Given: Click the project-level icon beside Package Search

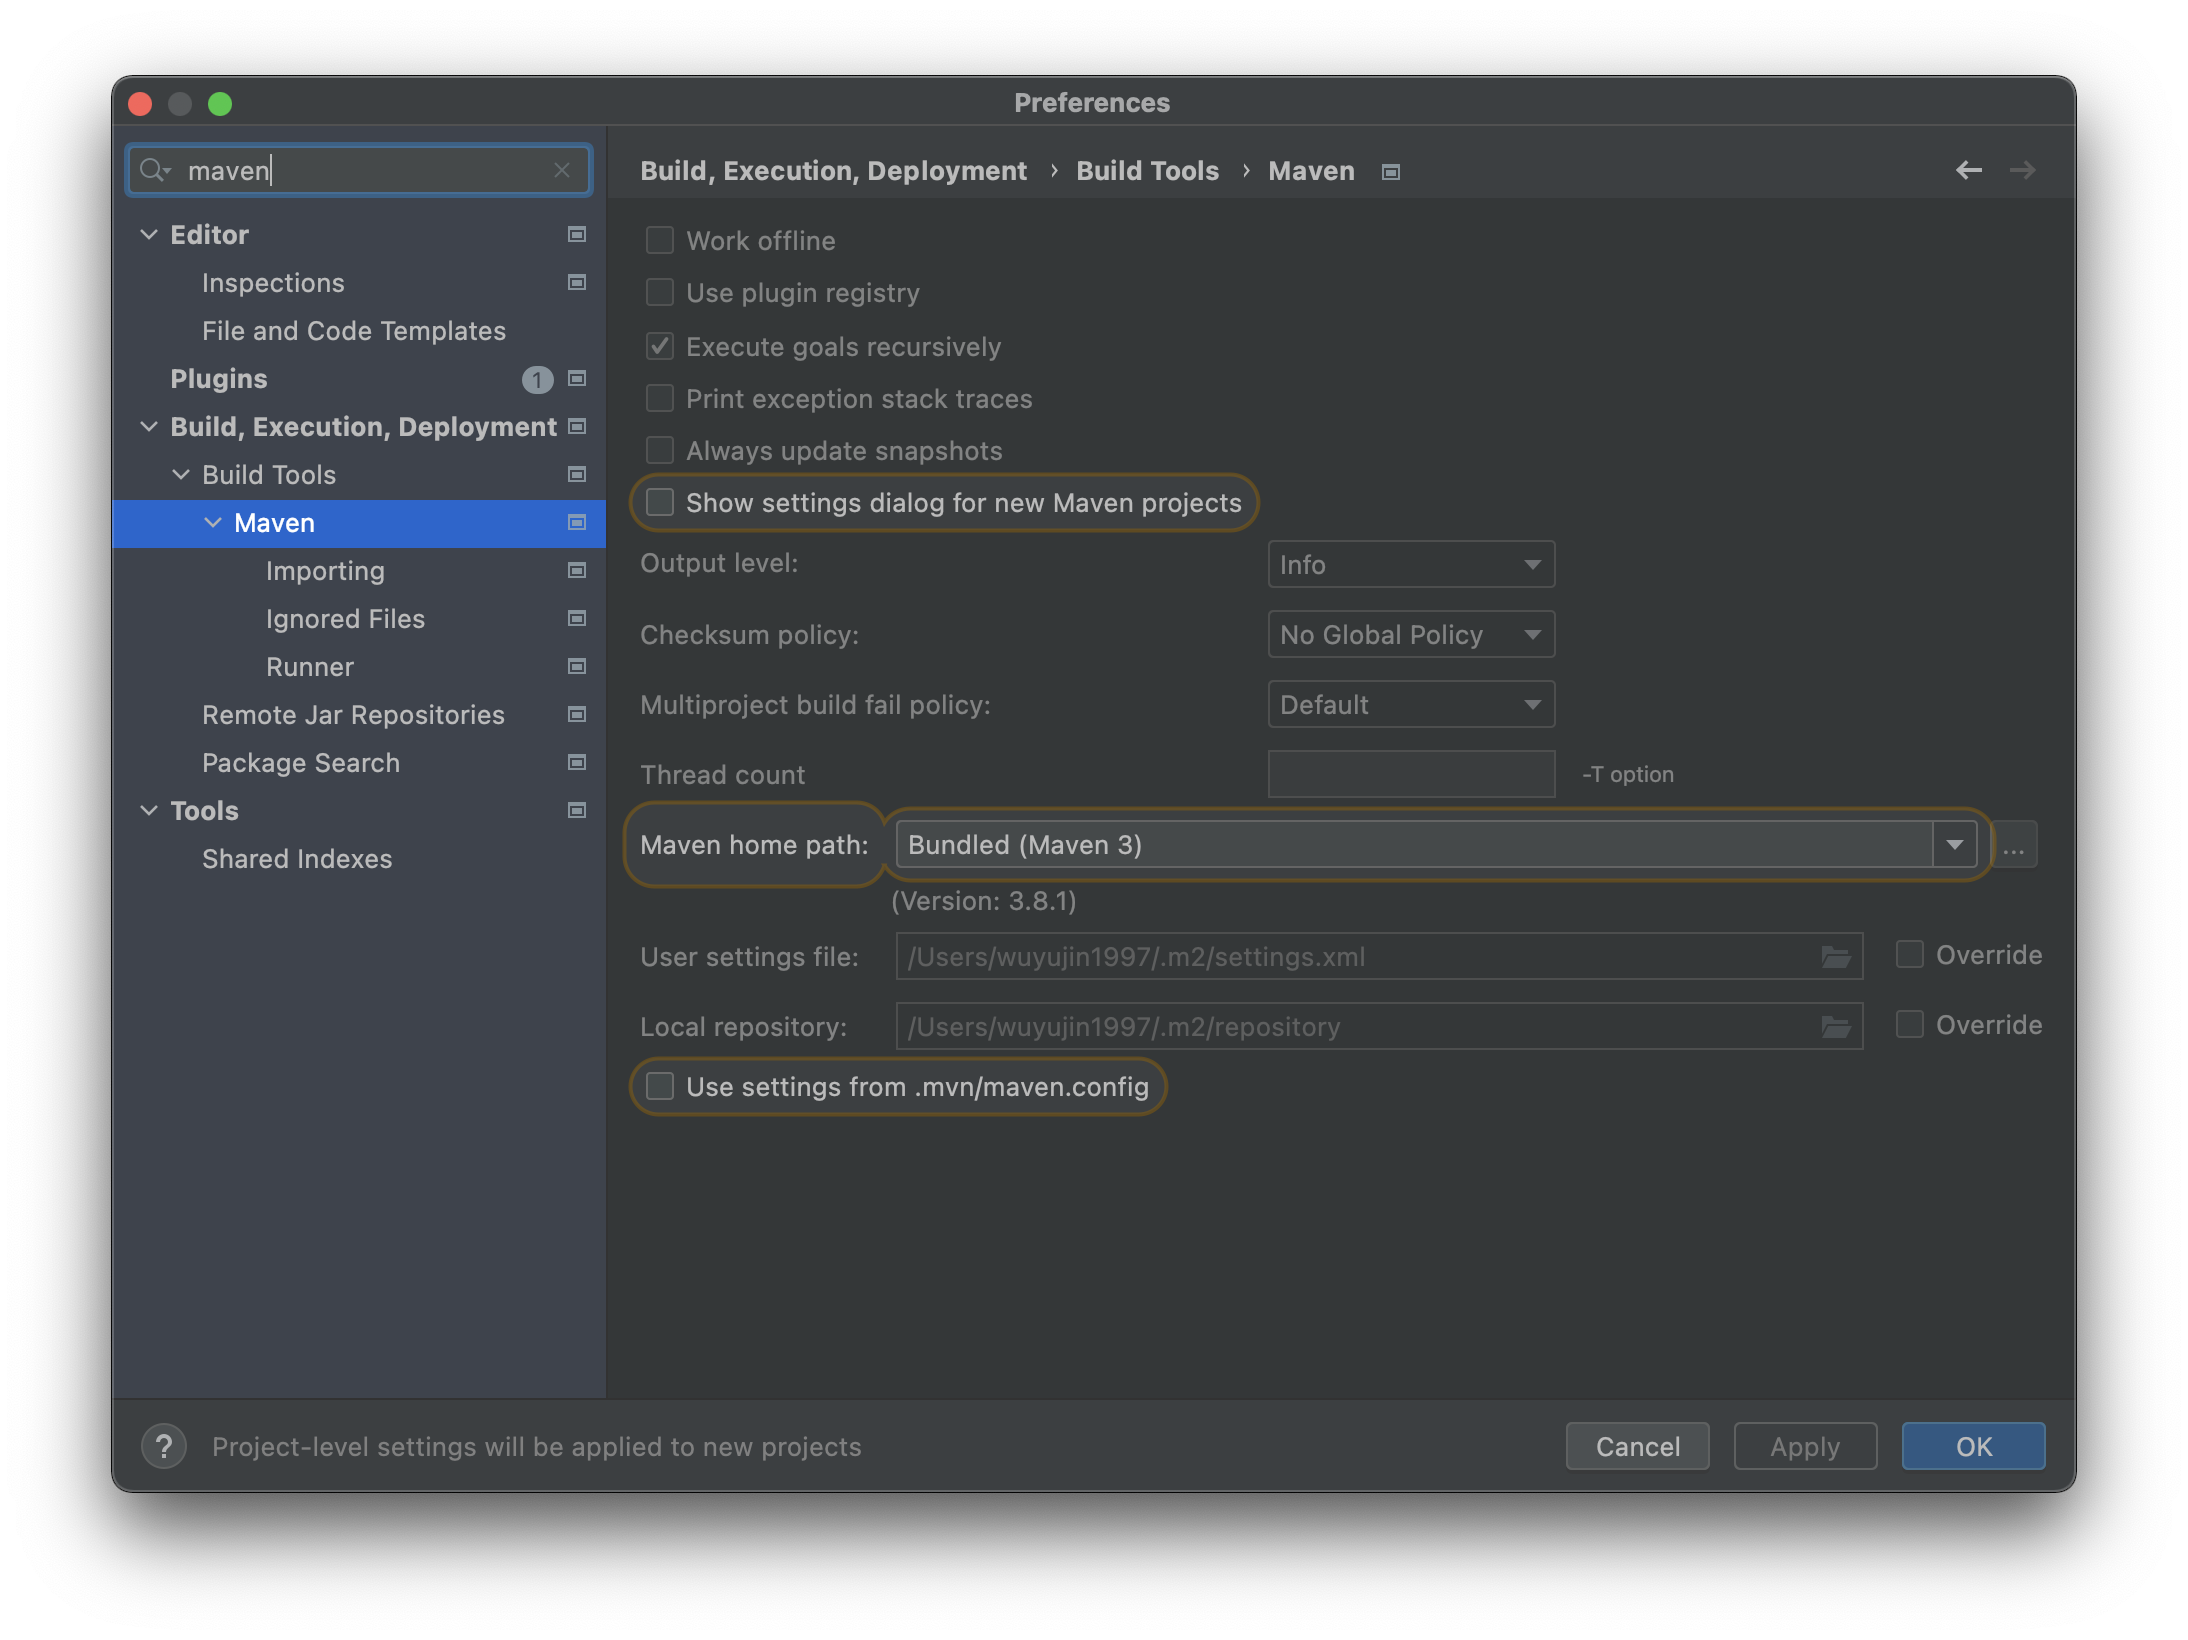Looking at the screenshot, I should [577, 762].
